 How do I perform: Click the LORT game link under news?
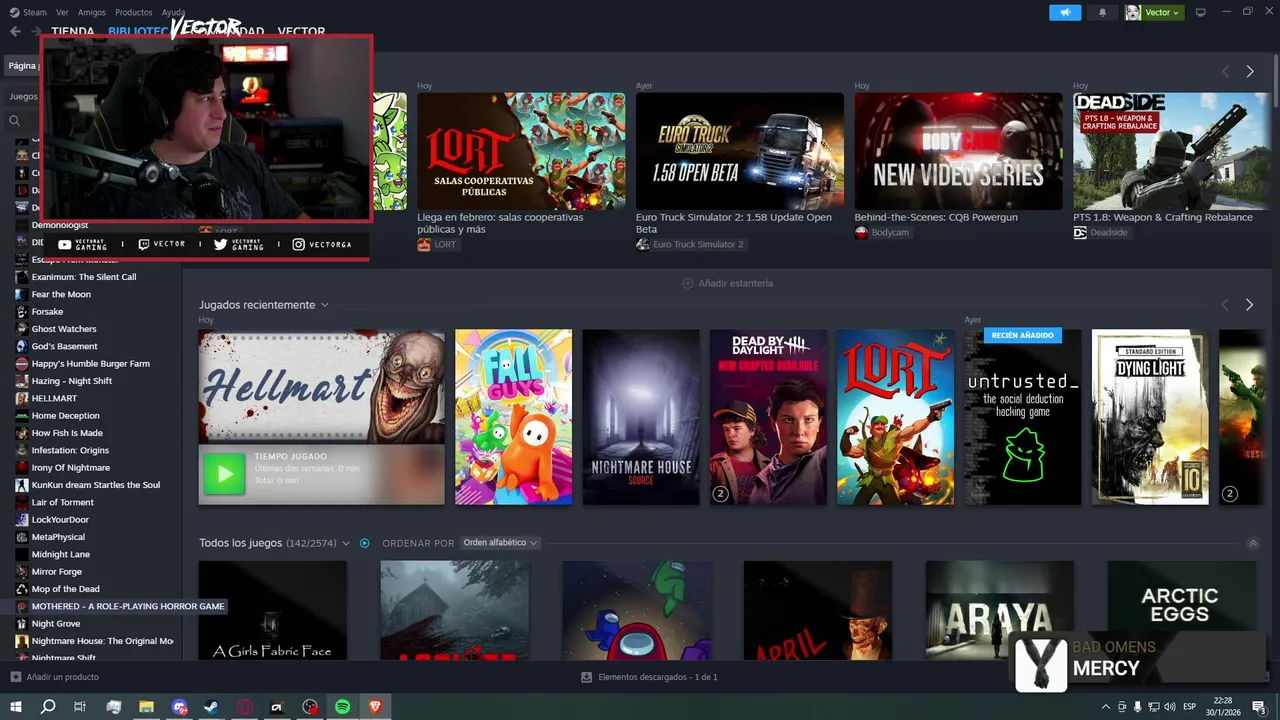(x=437, y=244)
